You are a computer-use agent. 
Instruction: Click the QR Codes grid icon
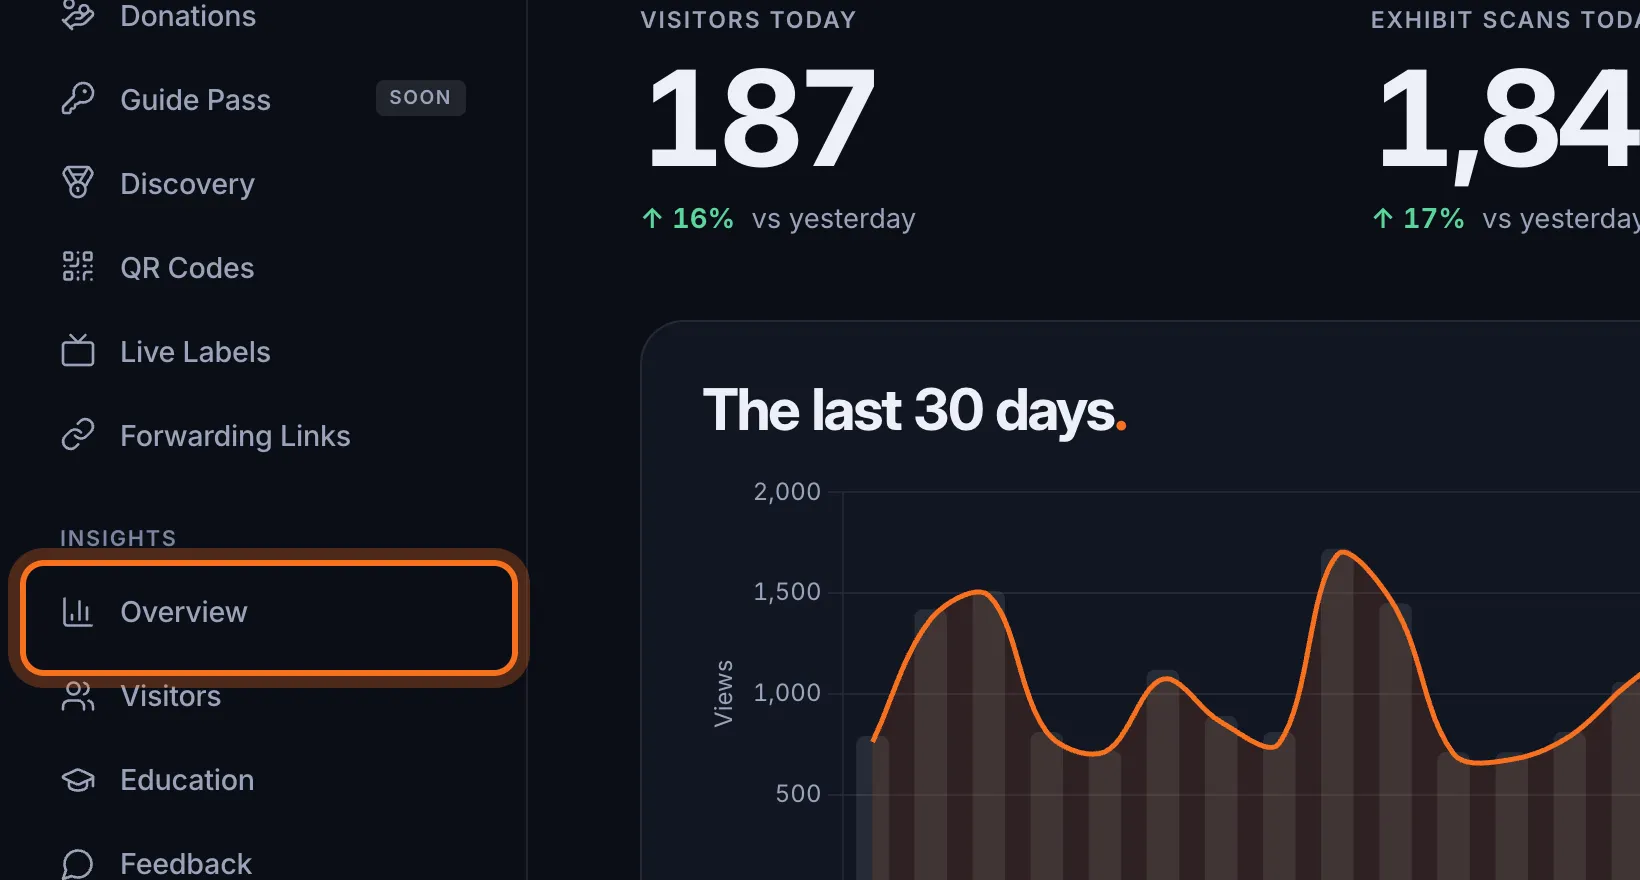click(x=78, y=267)
